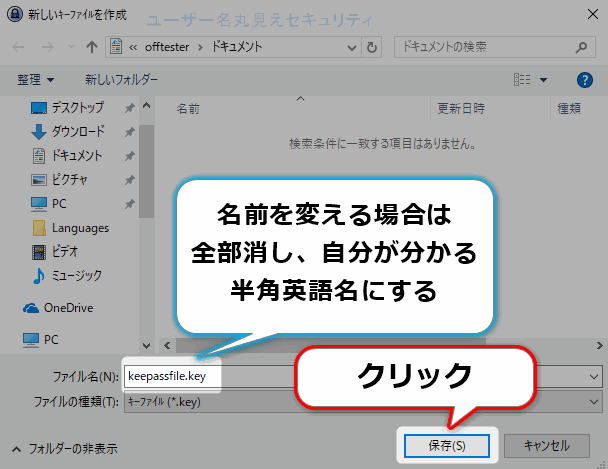This screenshot has height=469, width=608.
Task: Click the KeePass lock icon in title bar
Action: [15, 15]
